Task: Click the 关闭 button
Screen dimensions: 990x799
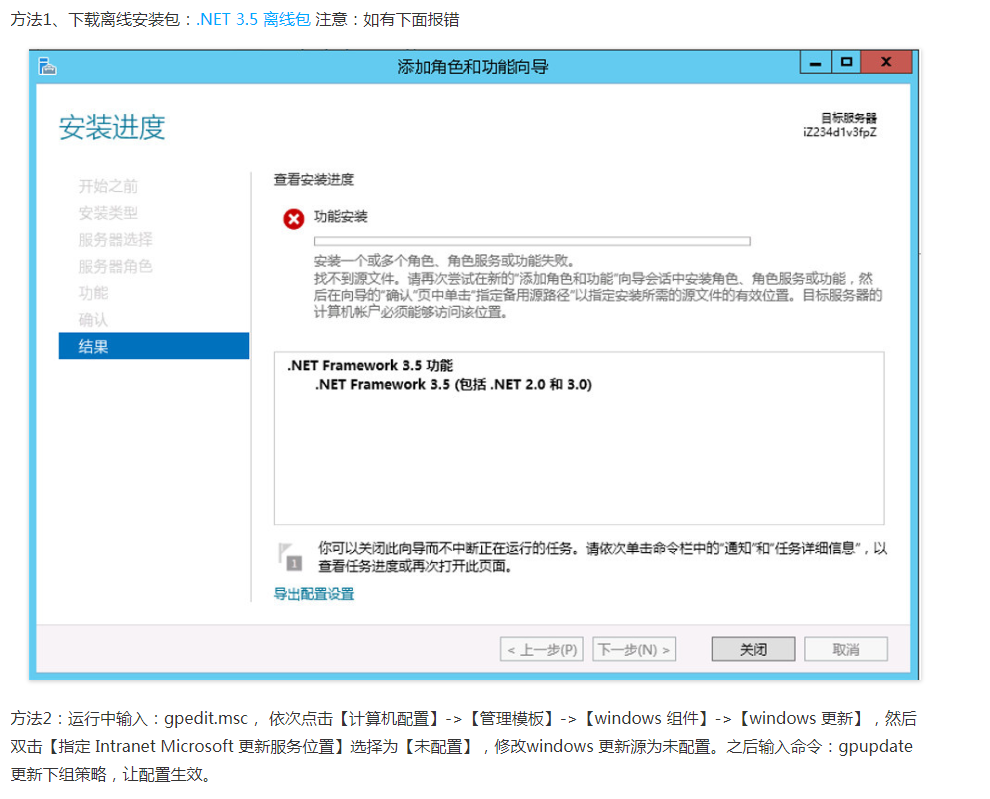Action: (753, 649)
